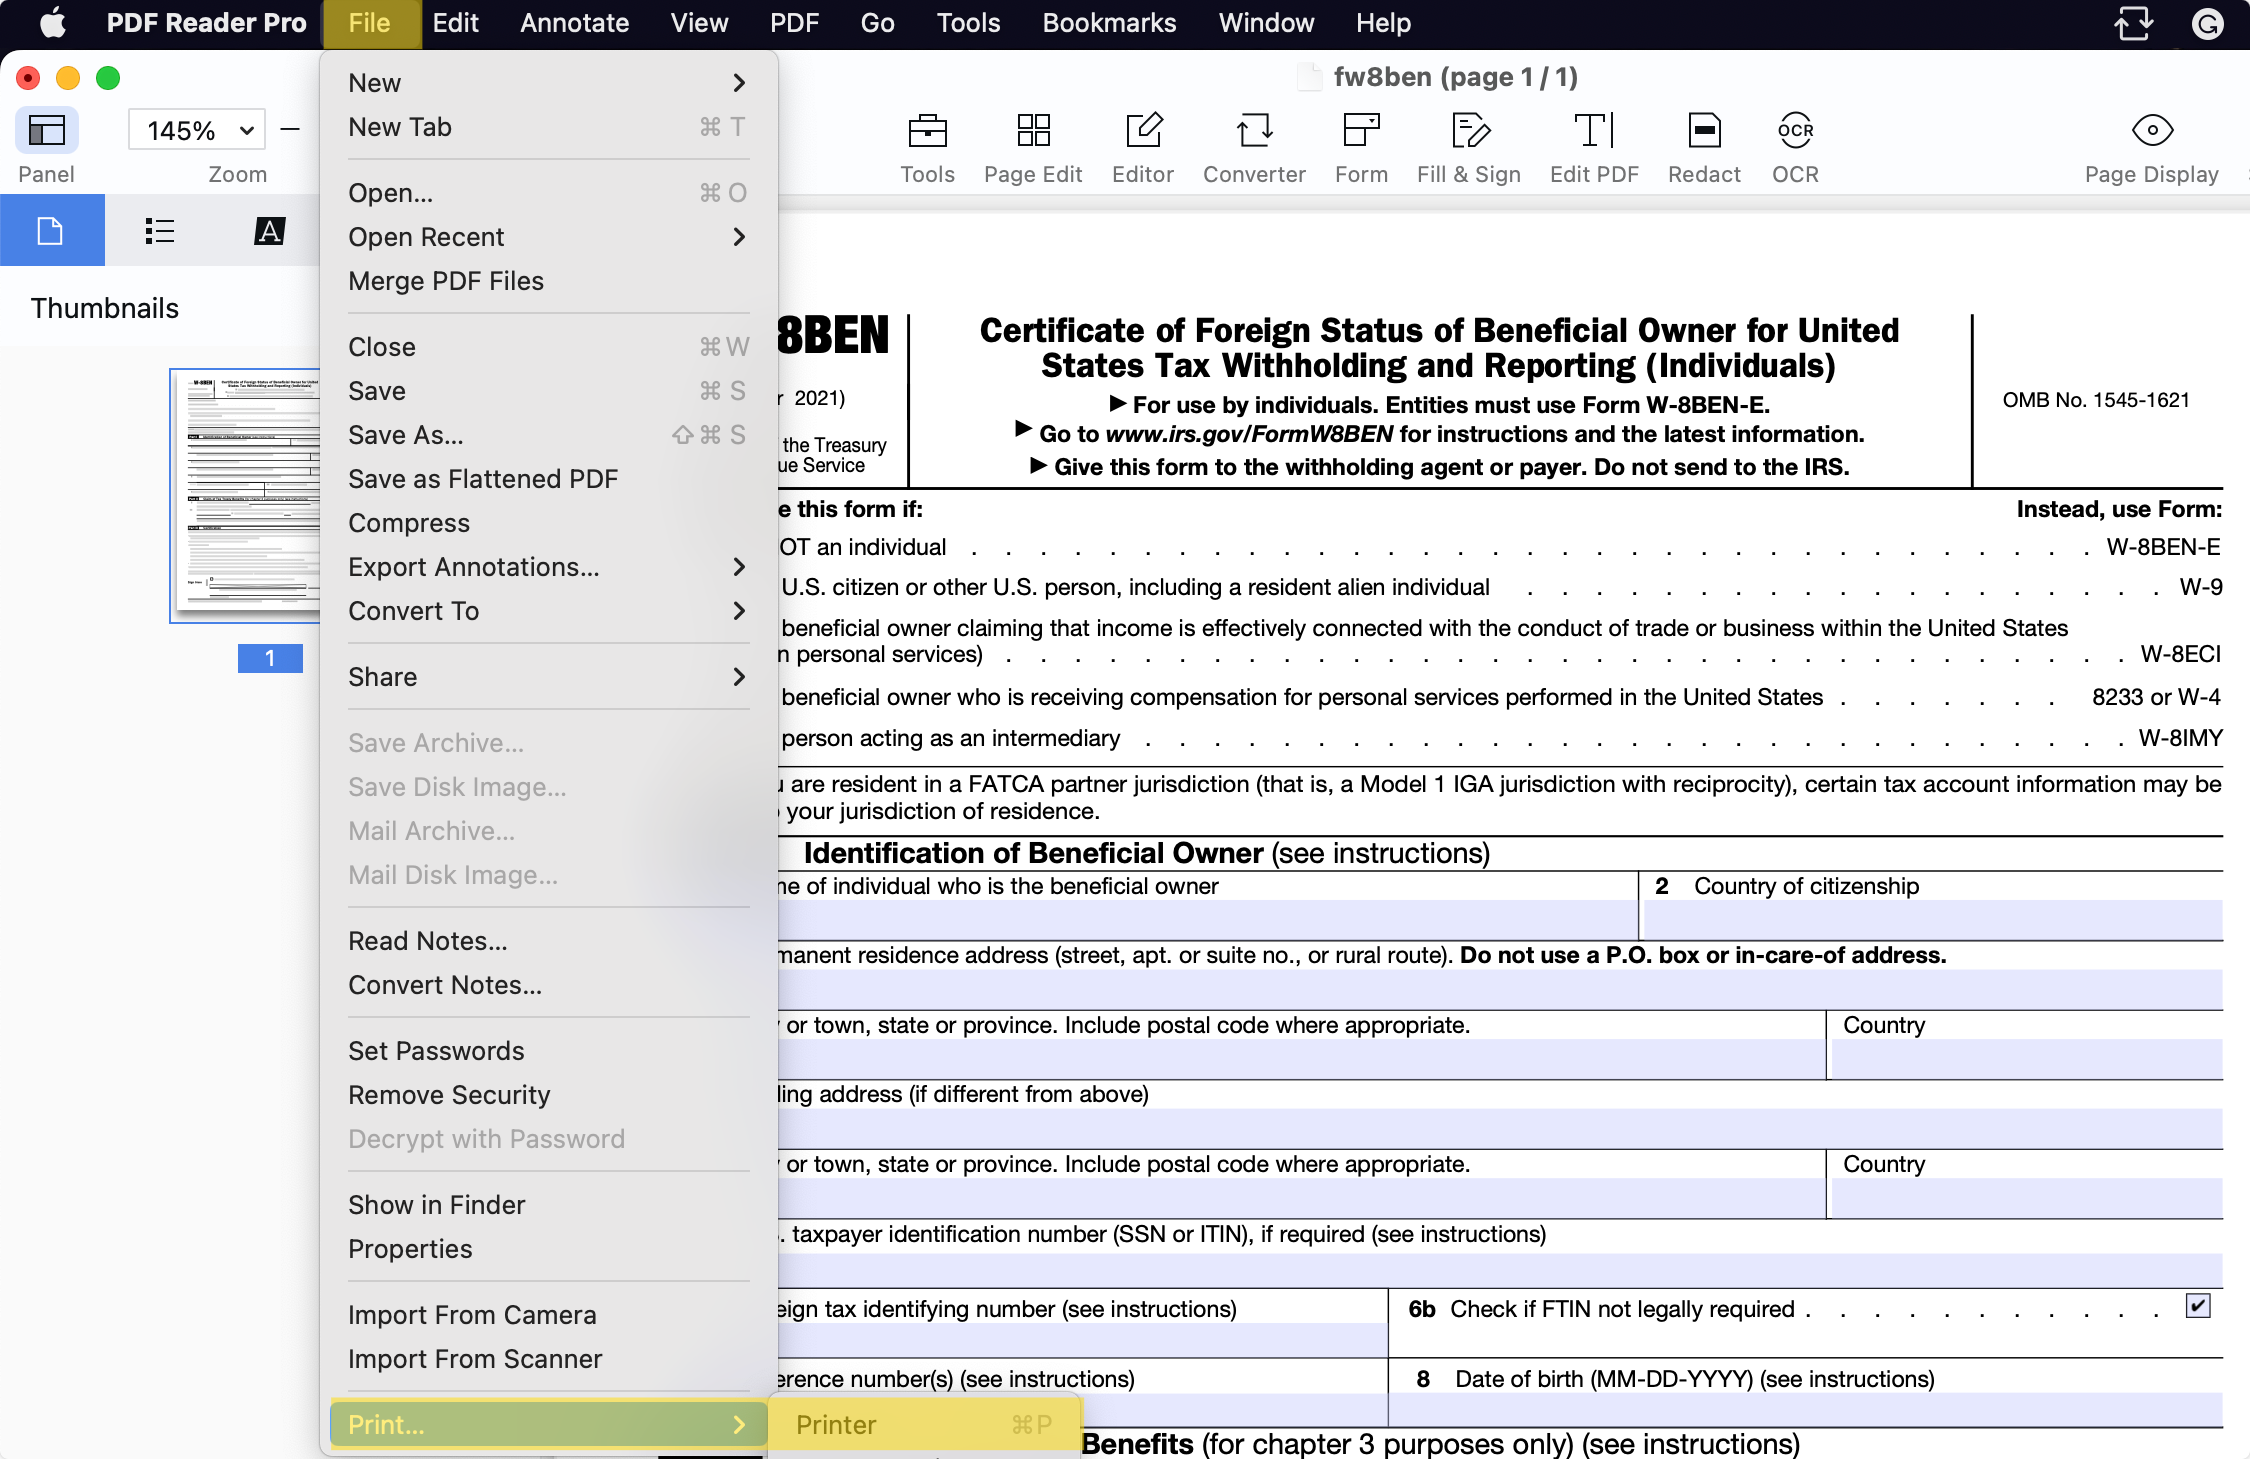Select Save as Flattened PDF
2250x1459 pixels.
(548, 479)
